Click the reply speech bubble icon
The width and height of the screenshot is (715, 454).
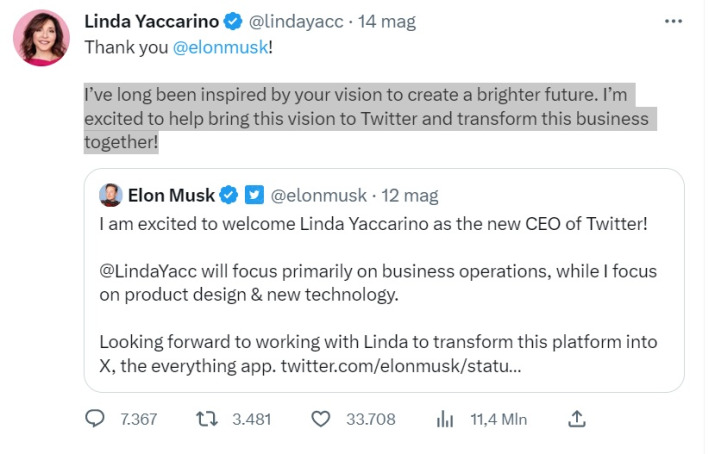[96, 419]
